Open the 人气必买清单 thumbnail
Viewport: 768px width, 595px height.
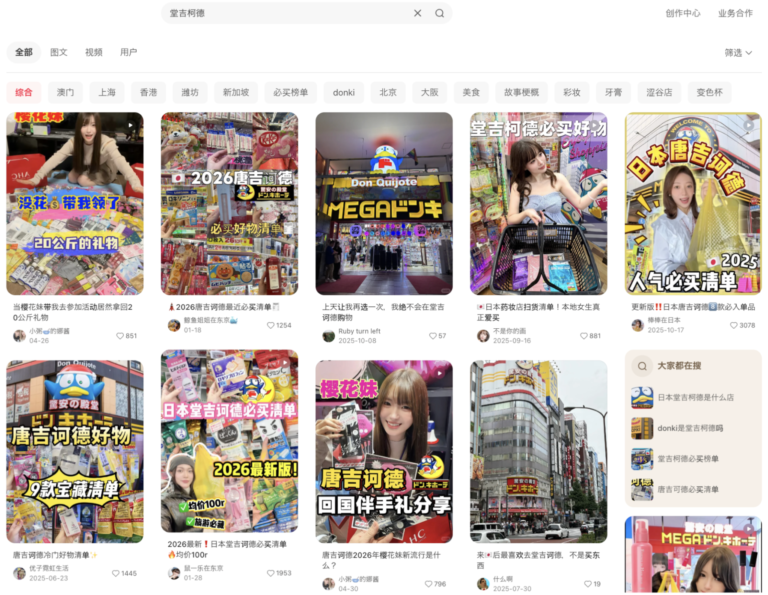point(693,204)
